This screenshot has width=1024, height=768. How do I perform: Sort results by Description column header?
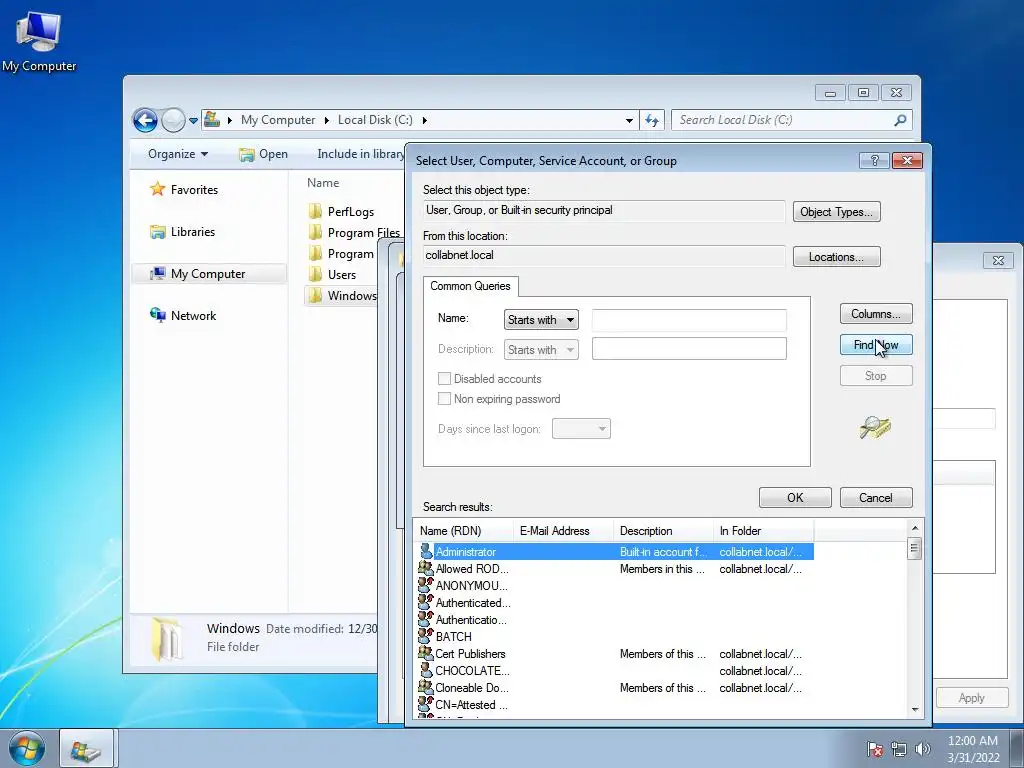point(664,531)
